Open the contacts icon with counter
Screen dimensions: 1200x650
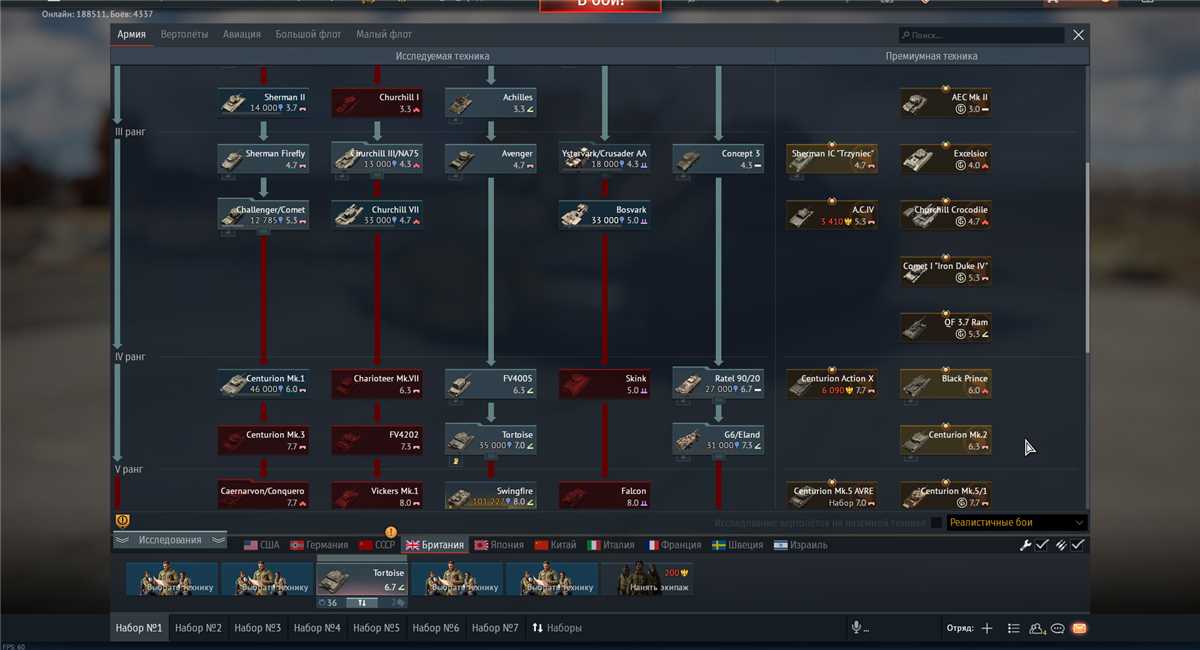(1037, 628)
